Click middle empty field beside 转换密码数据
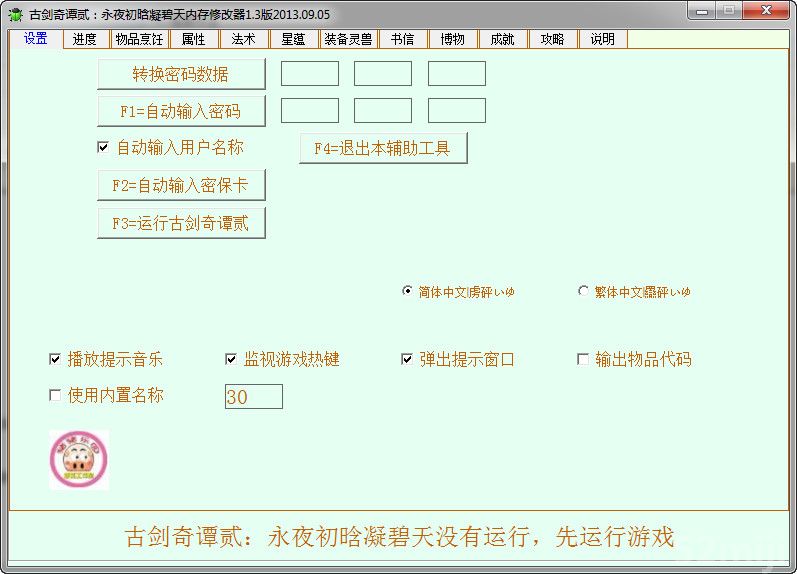The height and width of the screenshot is (574, 797). pos(383,74)
